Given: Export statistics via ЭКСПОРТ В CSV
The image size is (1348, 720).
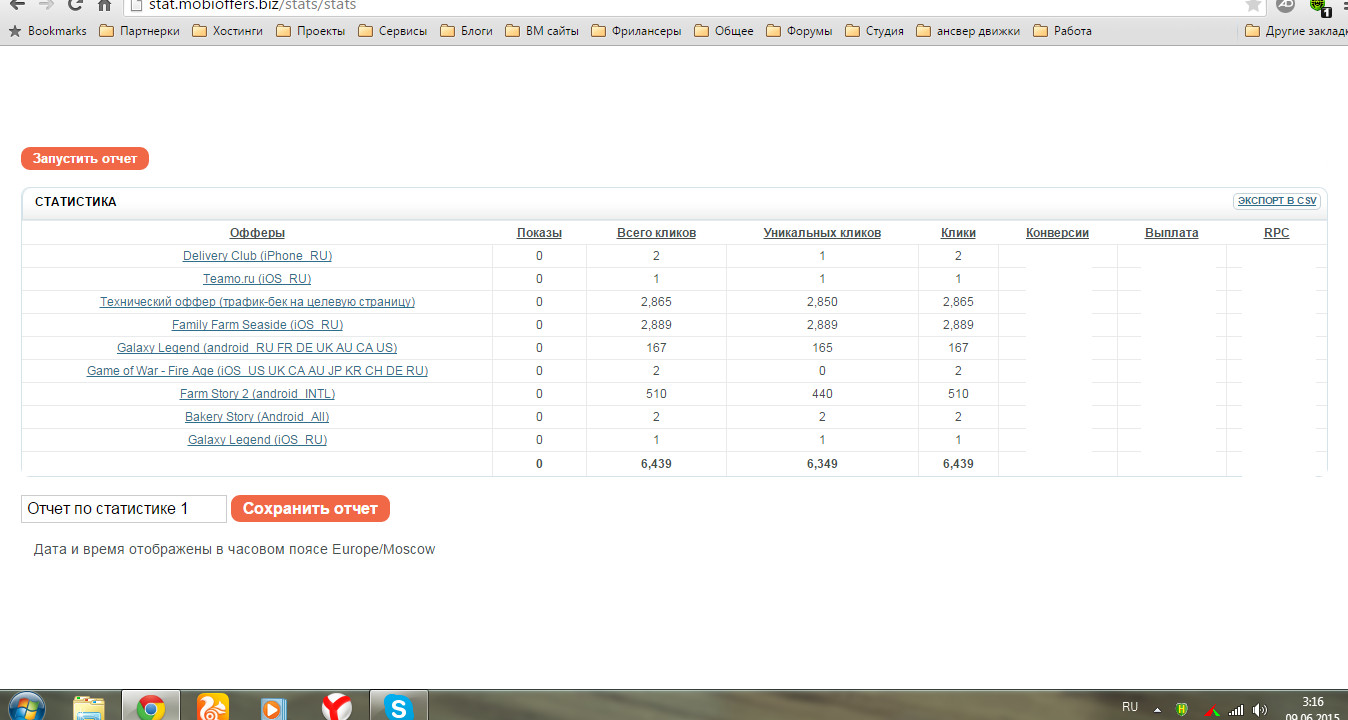Looking at the screenshot, I should point(1277,201).
